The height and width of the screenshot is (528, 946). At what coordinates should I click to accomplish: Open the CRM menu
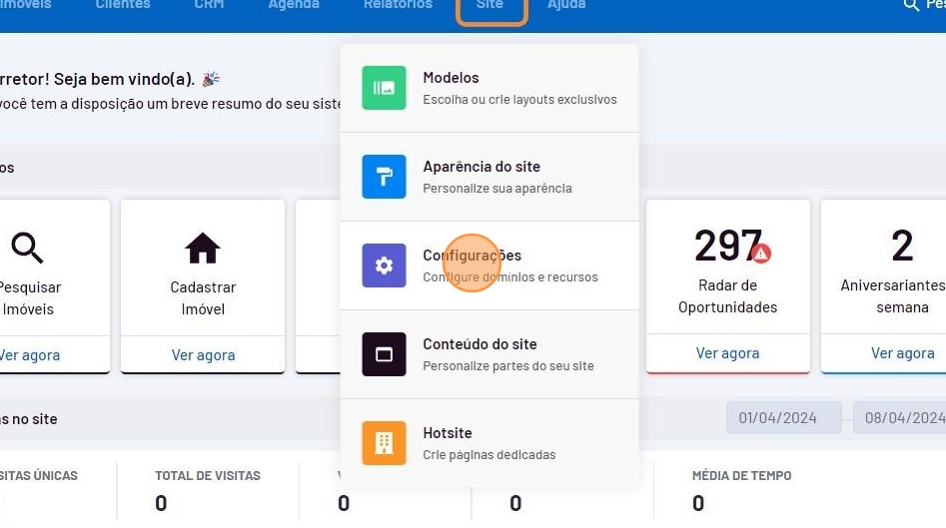pyautogui.click(x=209, y=5)
